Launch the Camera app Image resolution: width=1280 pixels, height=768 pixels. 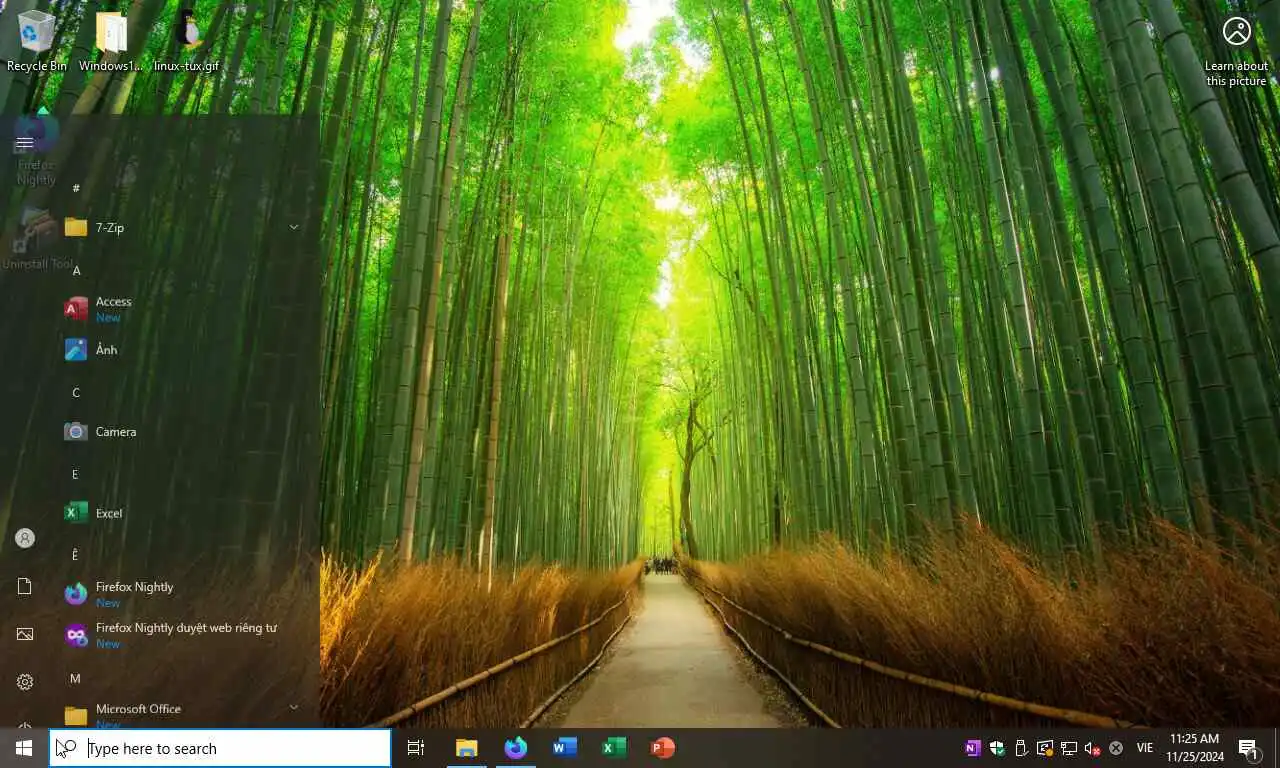coord(180,432)
